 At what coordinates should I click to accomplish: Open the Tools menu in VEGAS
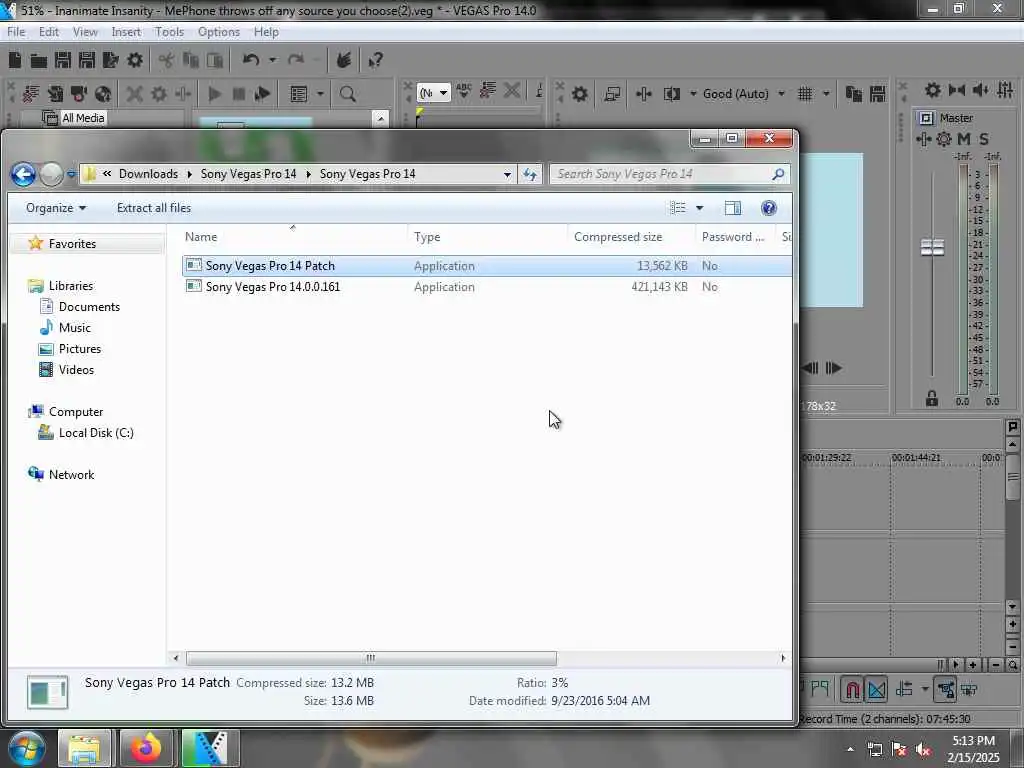click(x=169, y=31)
